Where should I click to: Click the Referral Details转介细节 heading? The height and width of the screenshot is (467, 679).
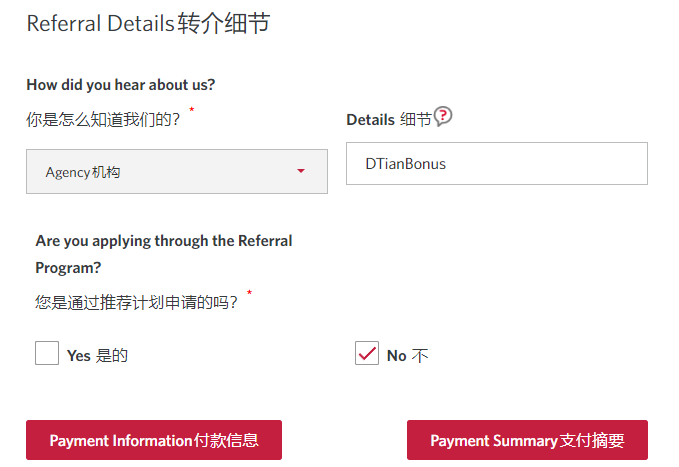pos(149,23)
